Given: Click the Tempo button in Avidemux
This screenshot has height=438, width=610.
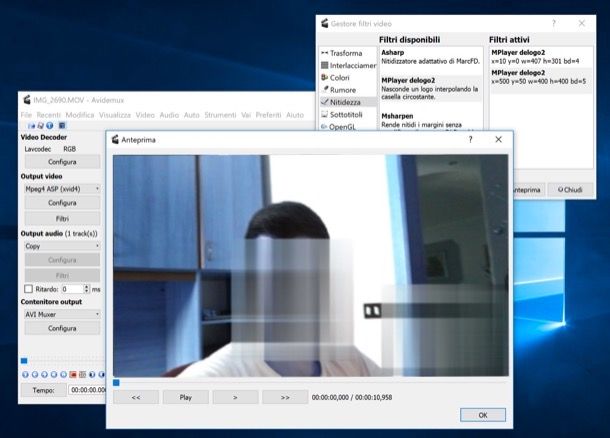Looking at the screenshot, I should pyautogui.click(x=44, y=390).
